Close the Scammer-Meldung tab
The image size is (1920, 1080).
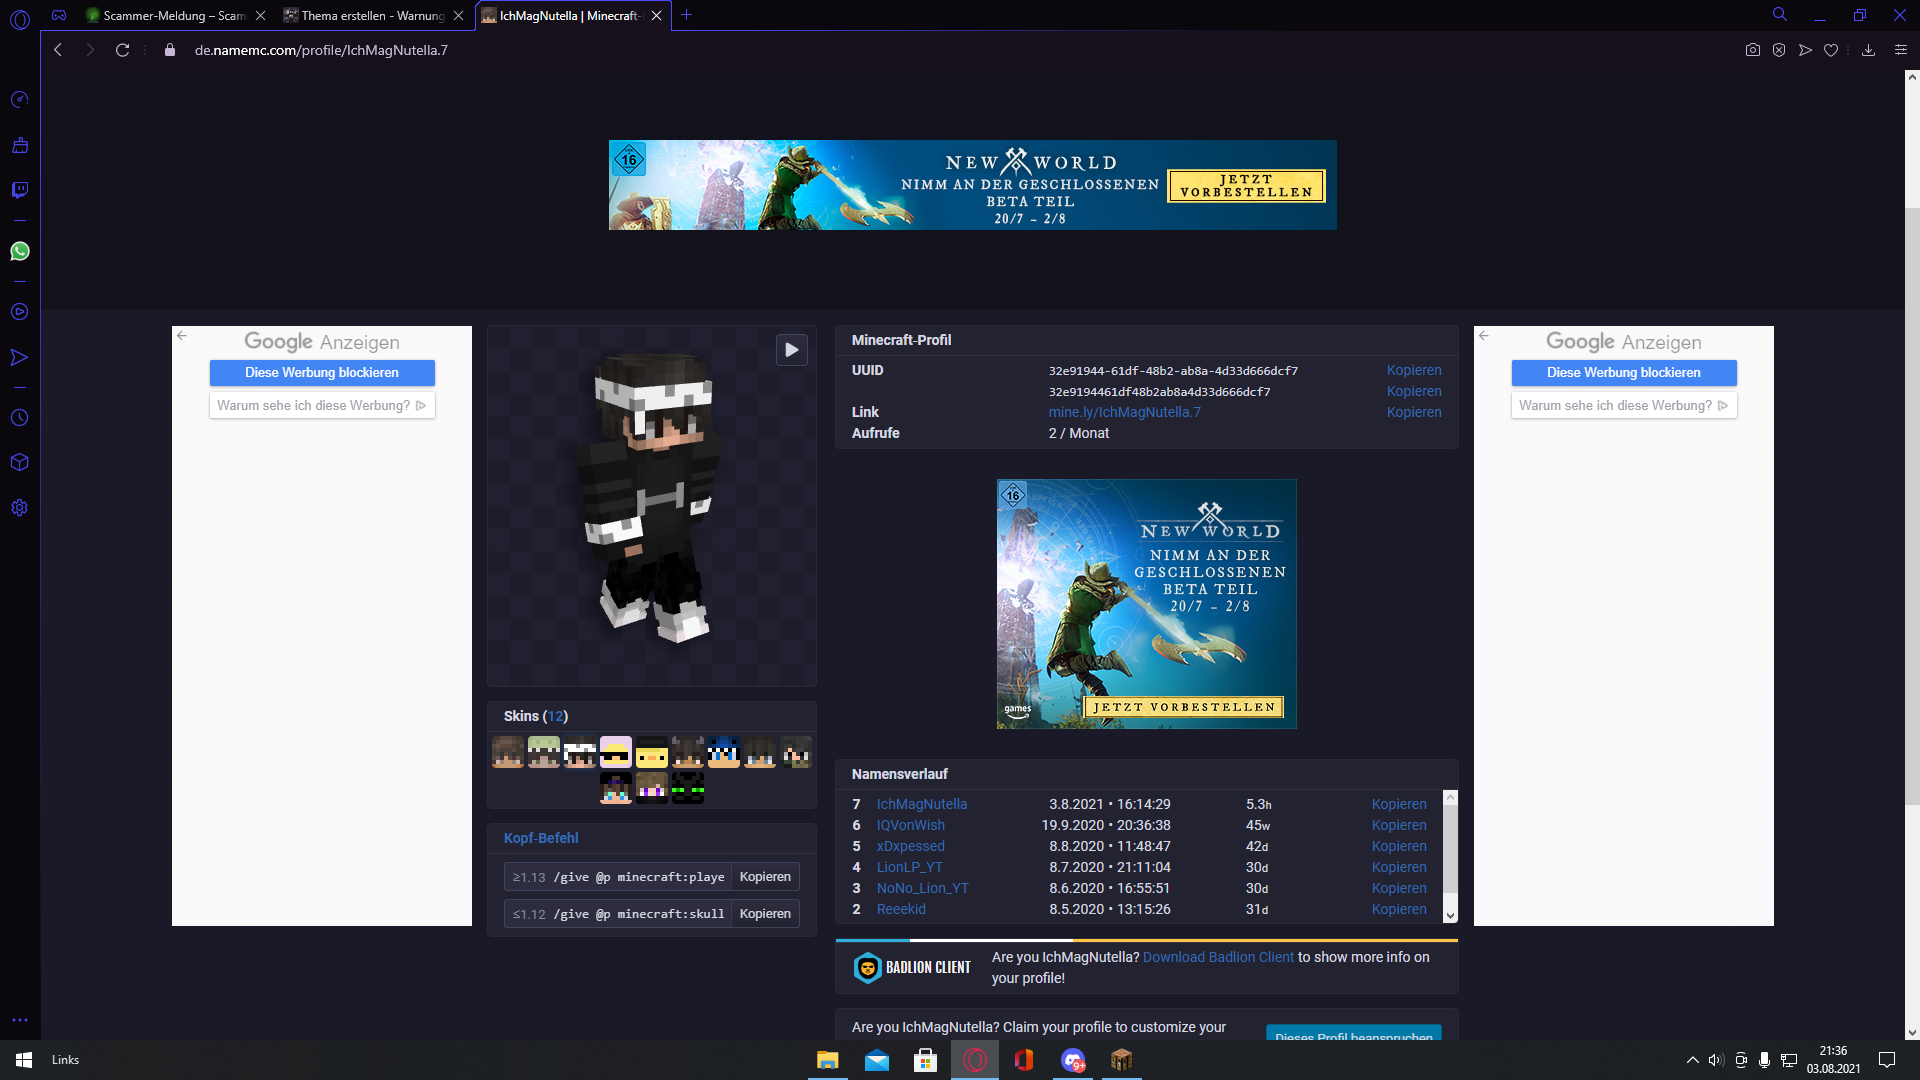(x=261, y=16)
